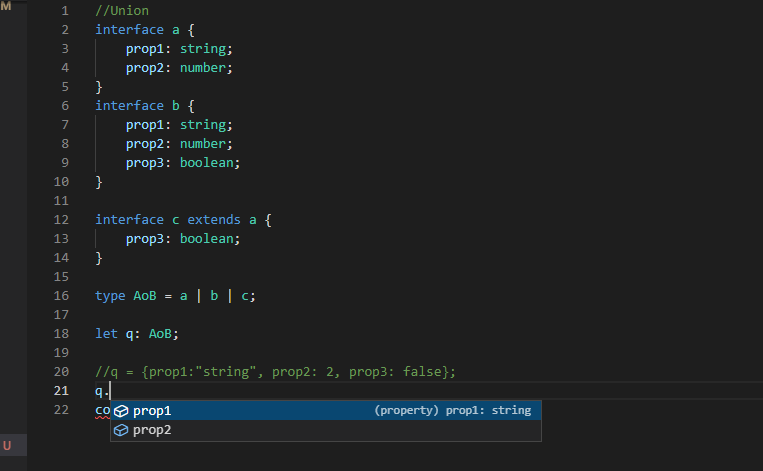Click the red-underlined 'co' text on line 22
The height and width of the screenshot is (471, 763).
[x=102, y=411]
